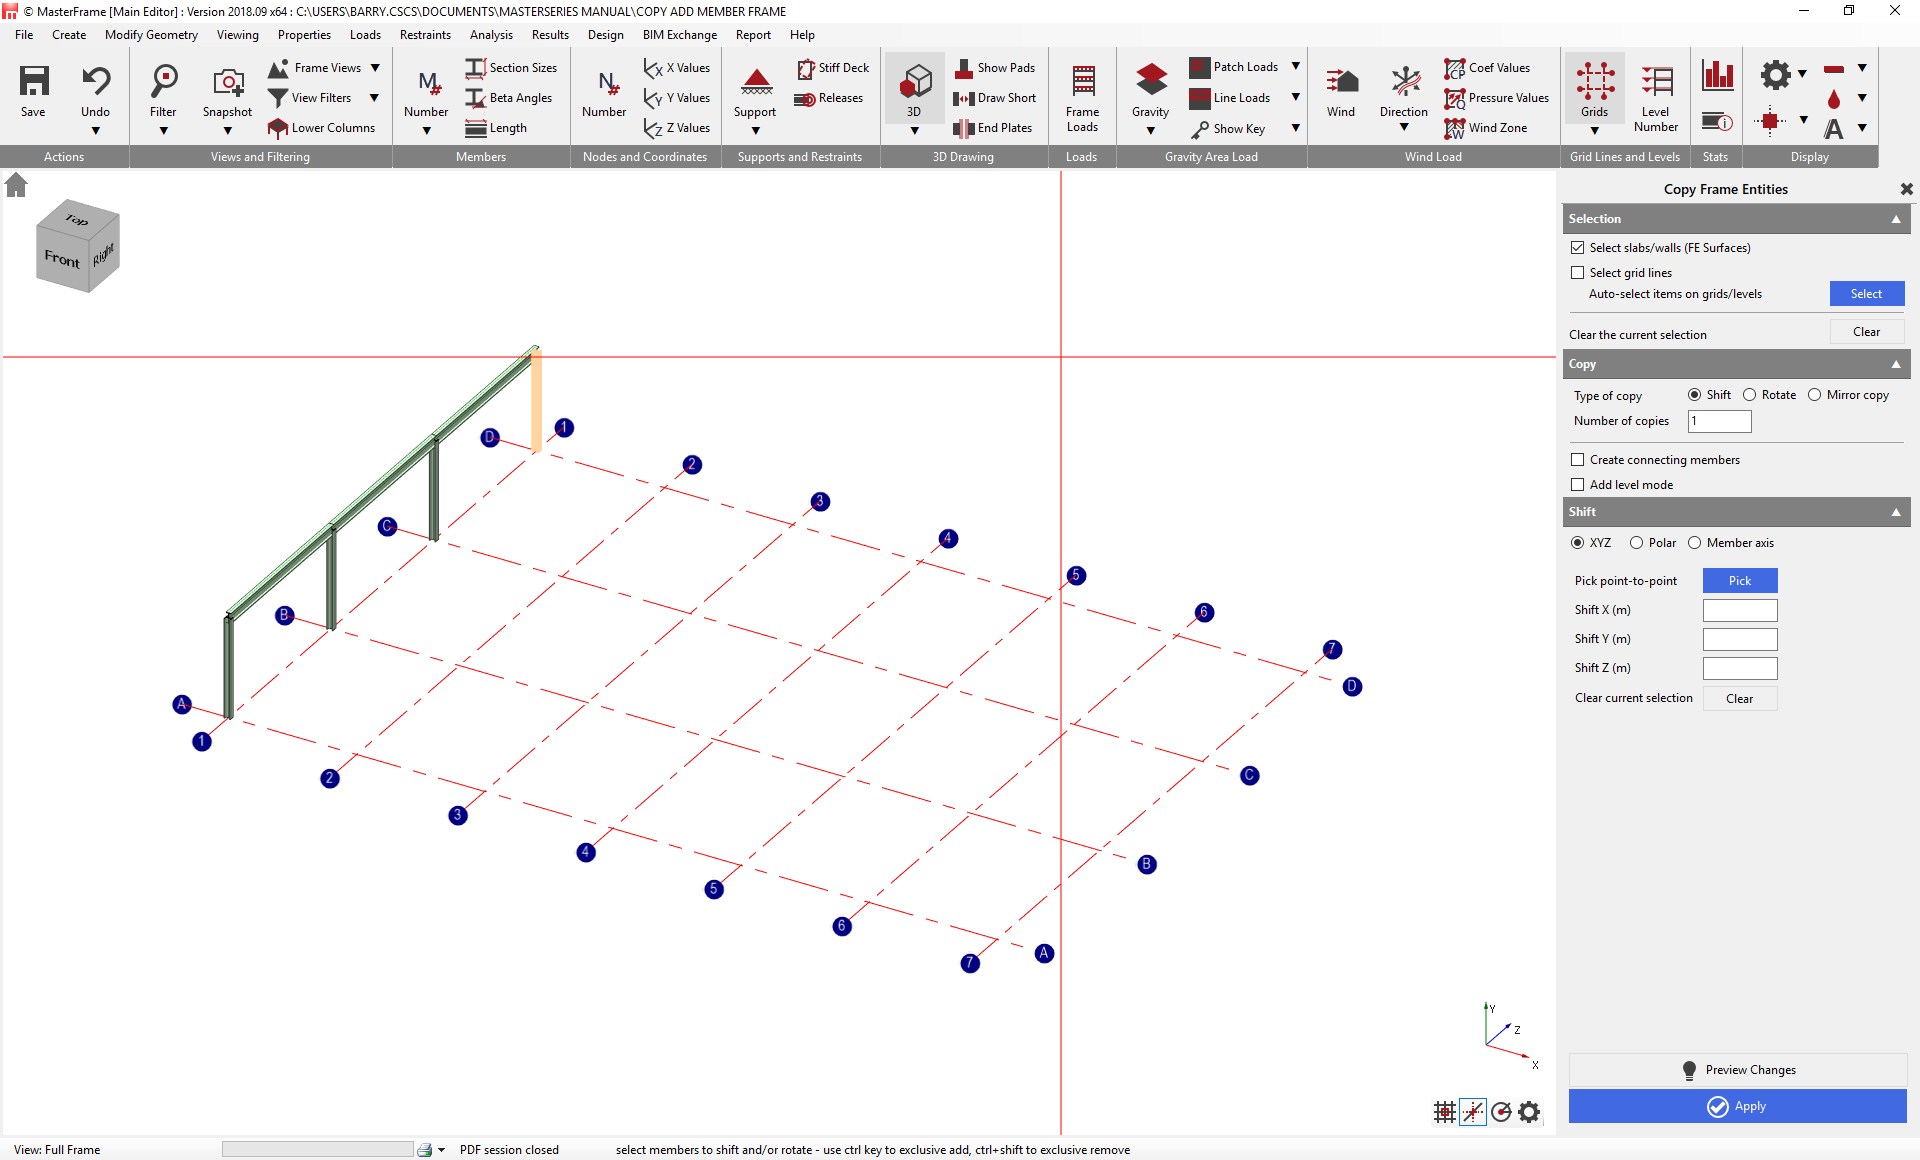Toggle the 3D drawing cube icon
Viewport: 1920px width, 1160px height.
coord(914,82)
